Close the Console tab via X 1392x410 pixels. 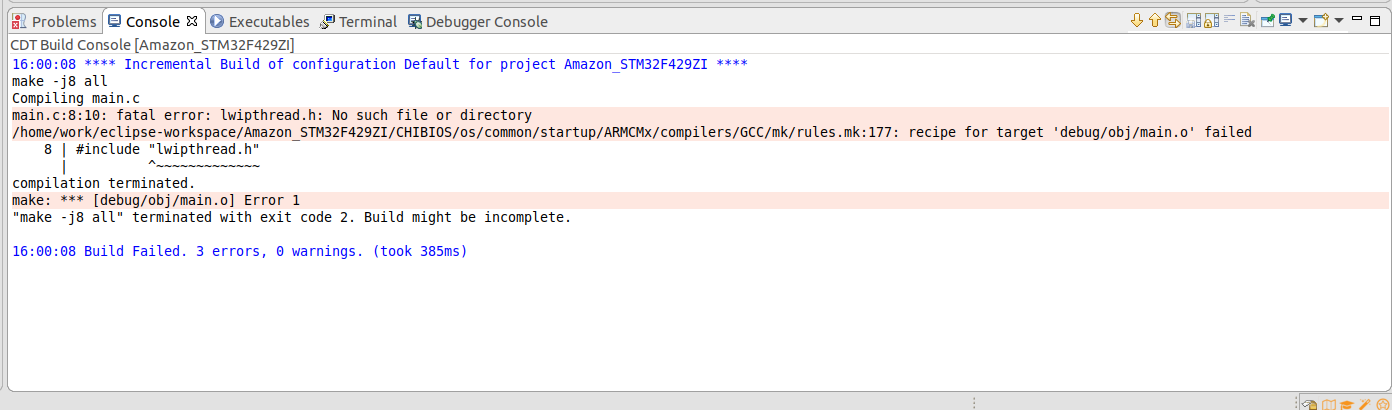(192, 20)
